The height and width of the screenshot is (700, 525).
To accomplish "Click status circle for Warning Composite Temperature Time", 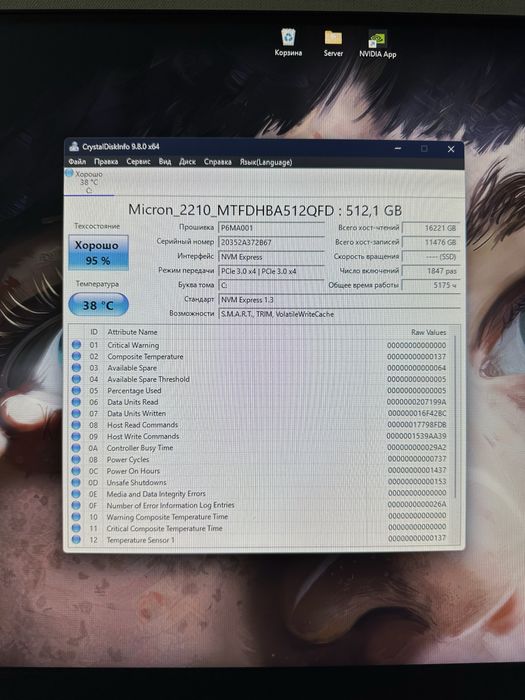I will click(76, 517).
